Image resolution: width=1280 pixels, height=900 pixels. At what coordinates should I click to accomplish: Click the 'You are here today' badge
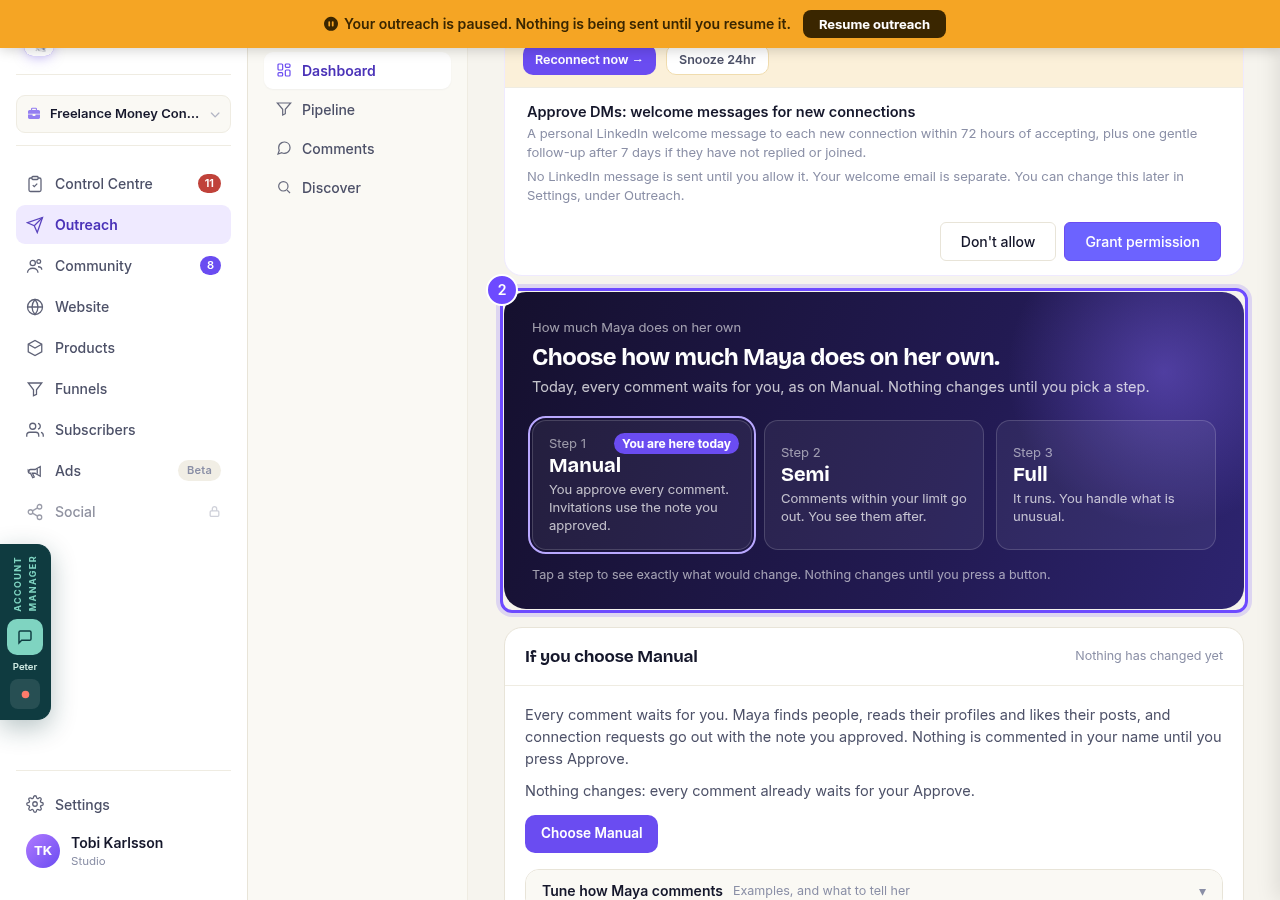(676, 444)
